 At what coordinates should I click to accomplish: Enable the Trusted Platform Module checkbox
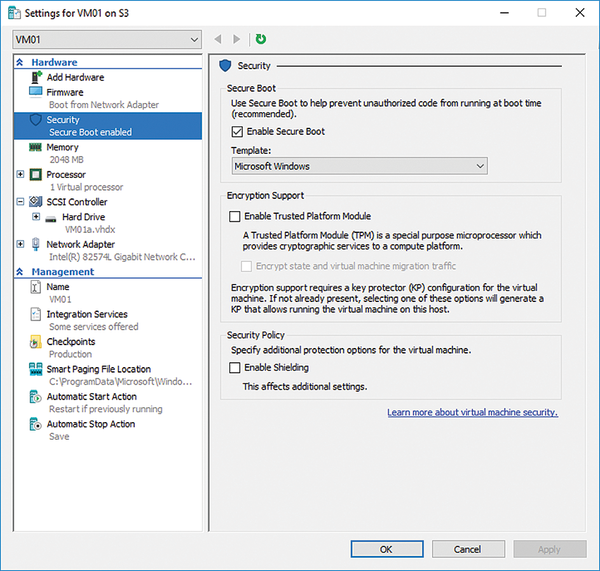pyautogui.click(x=236, y=216)
